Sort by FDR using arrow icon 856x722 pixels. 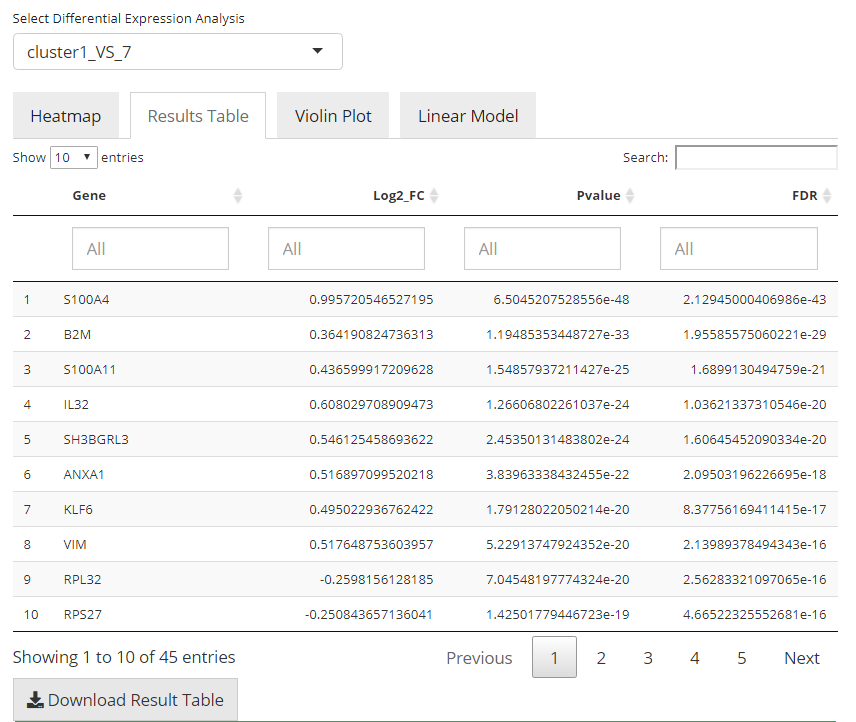click(x=827, y=196)
